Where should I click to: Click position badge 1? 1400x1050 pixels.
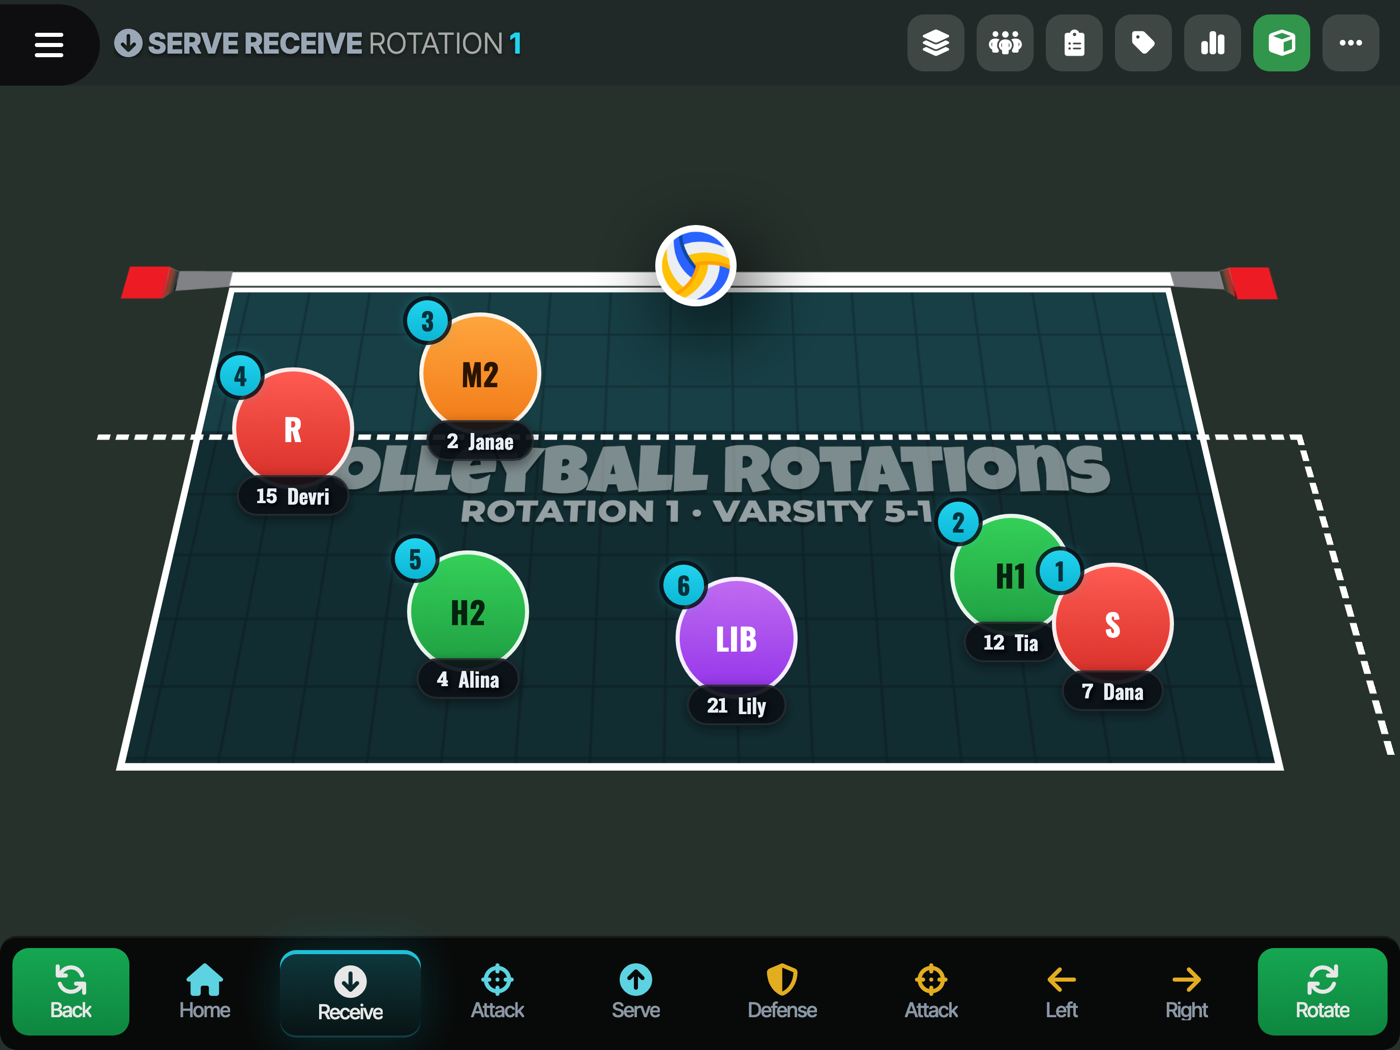1060,572
